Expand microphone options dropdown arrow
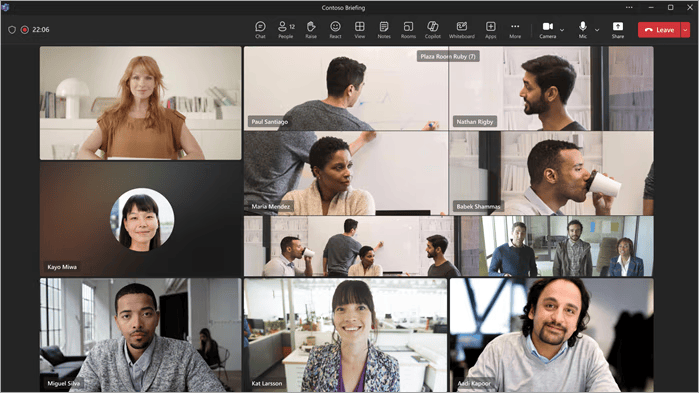 click(597, 30)
